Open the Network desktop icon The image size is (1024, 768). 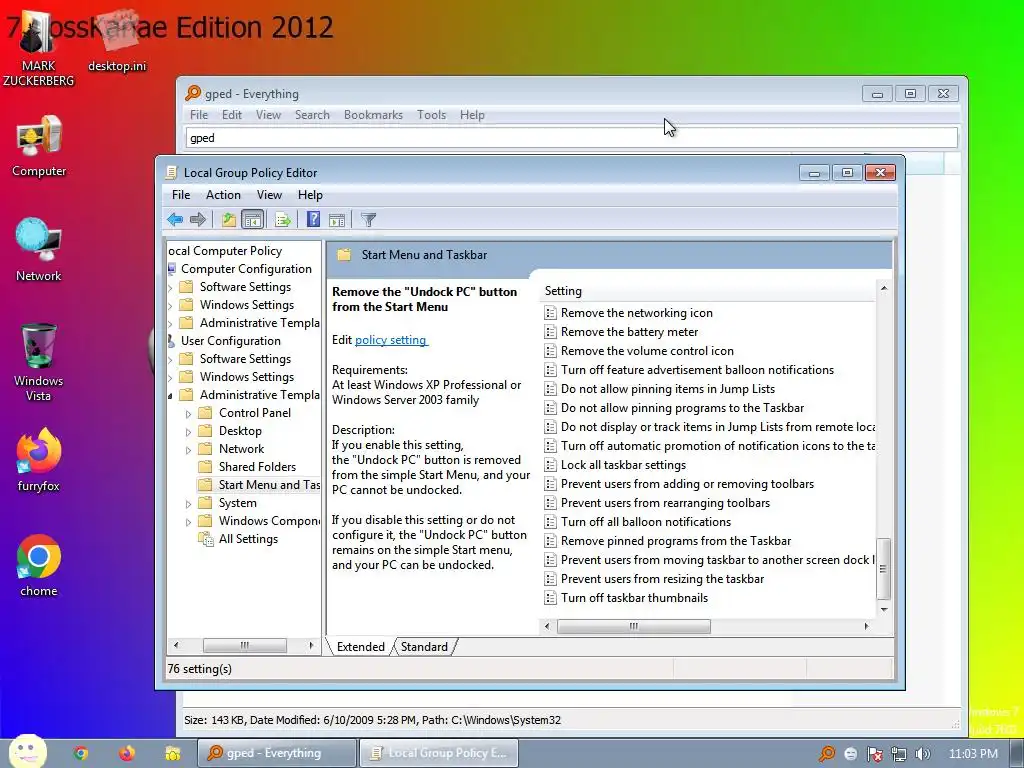pos(39,250)
